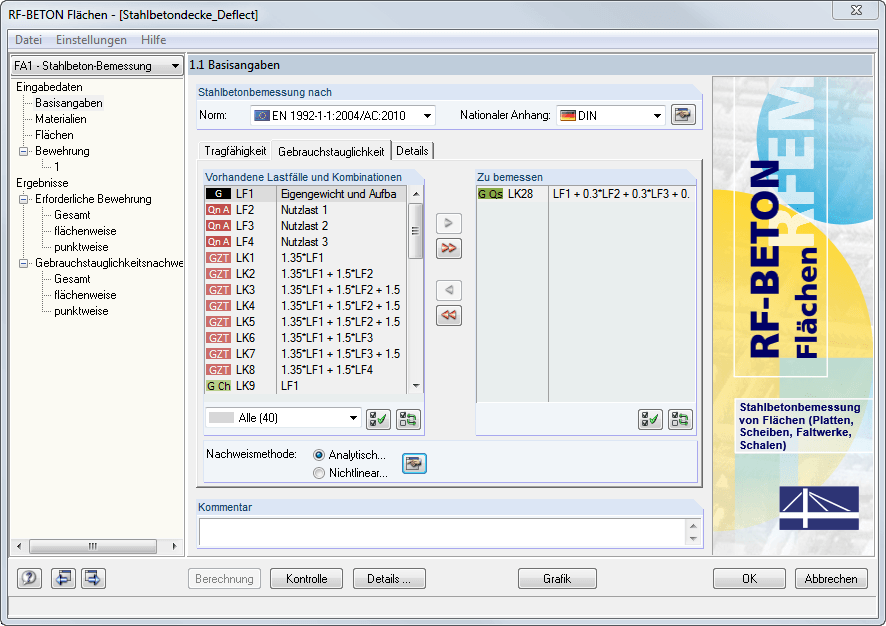Select Flächen in navigator tree
886x626 pixels.
click(x=54, y=134)
